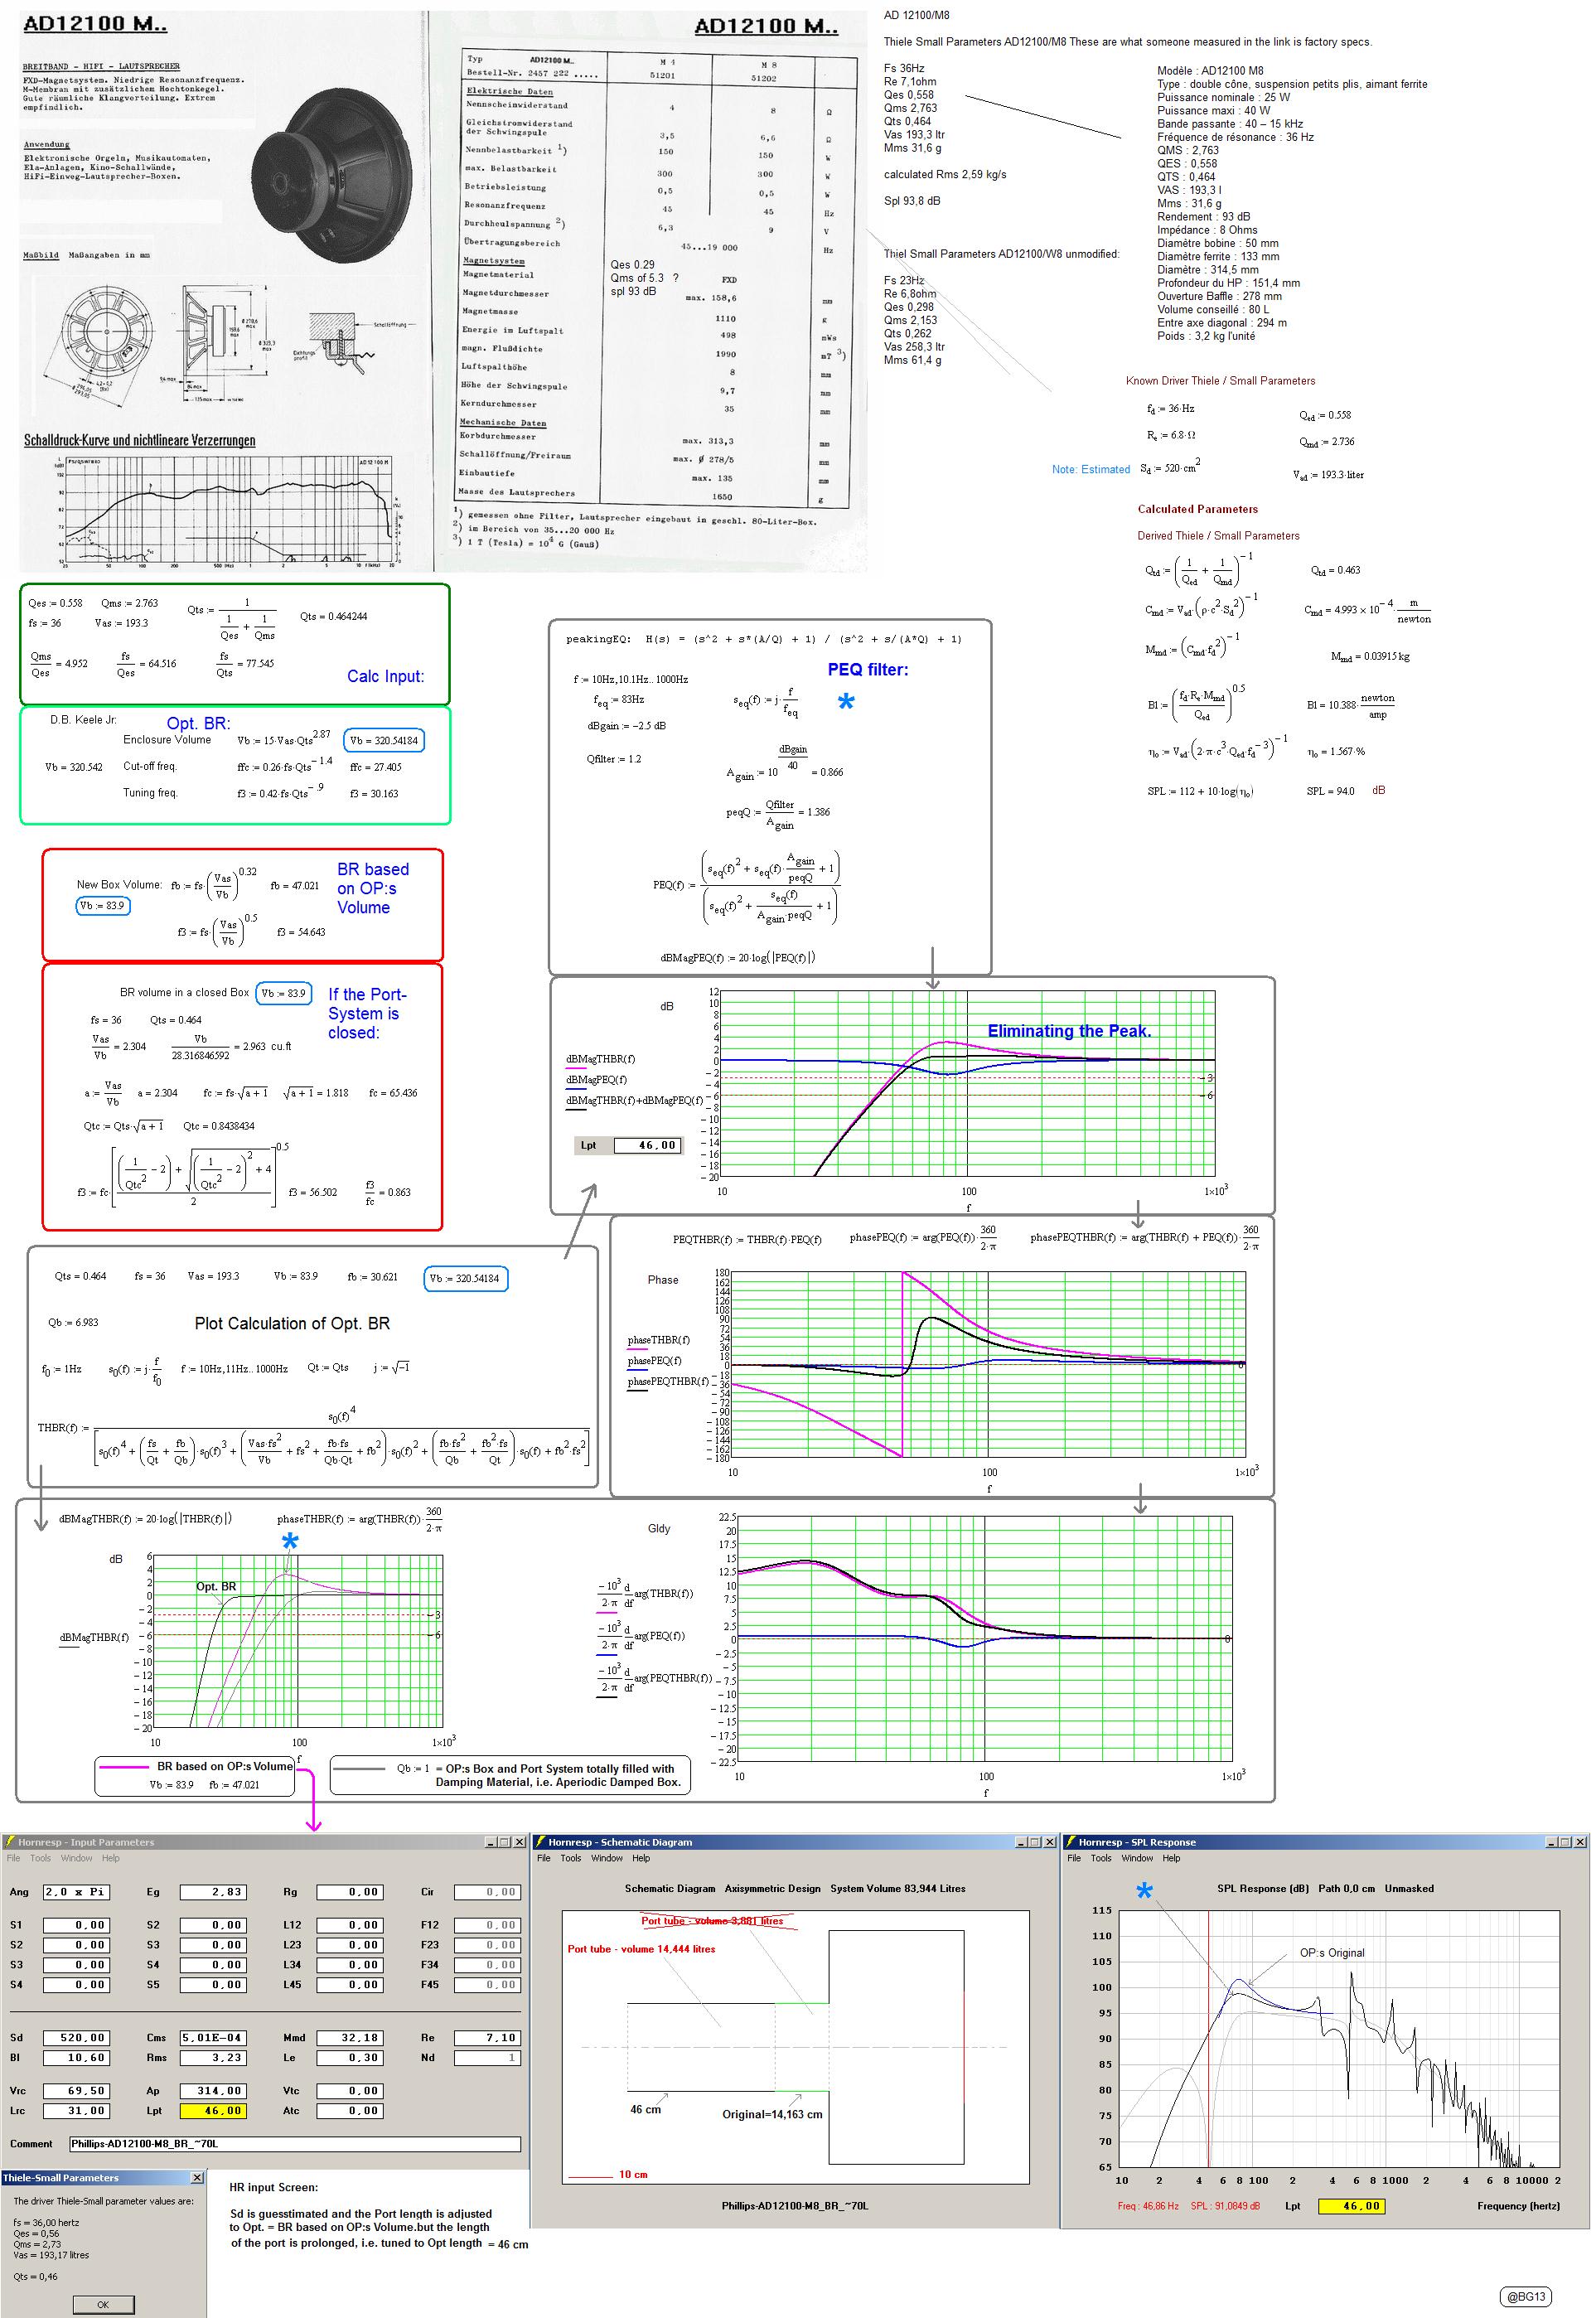Click the Re field showing 7,10

(x=487, y=2038)
